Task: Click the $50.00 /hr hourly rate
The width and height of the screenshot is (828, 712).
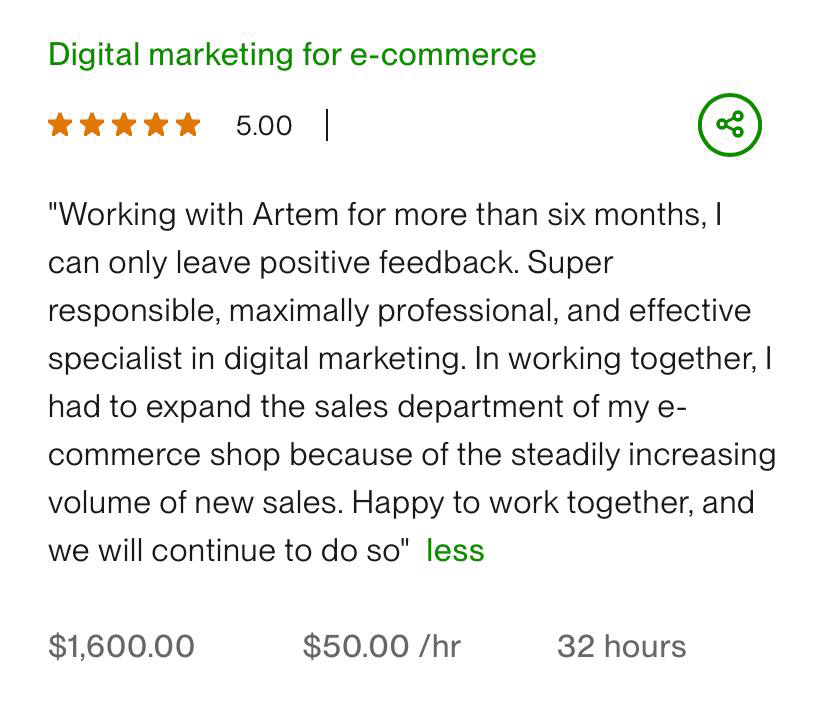Action: point(381,646)
